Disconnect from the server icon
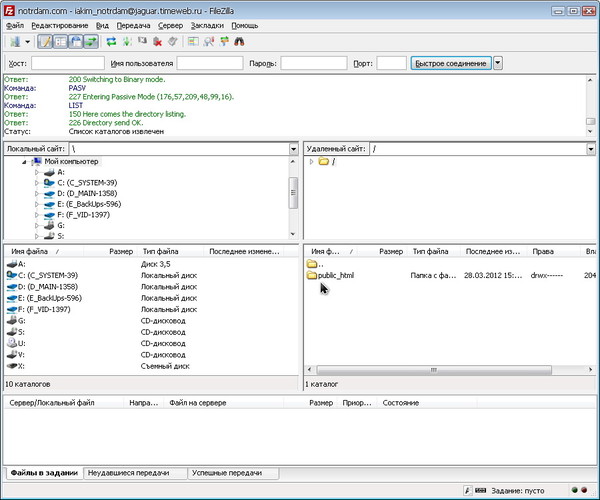The image size is (600, 500). pyautogui.click(x=157, y=42)
